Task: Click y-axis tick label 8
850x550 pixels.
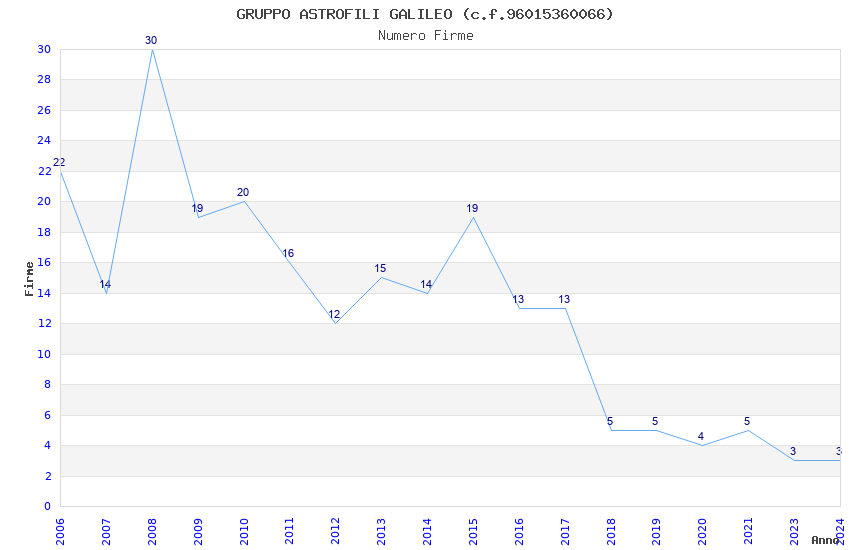Action: (48, 385)
